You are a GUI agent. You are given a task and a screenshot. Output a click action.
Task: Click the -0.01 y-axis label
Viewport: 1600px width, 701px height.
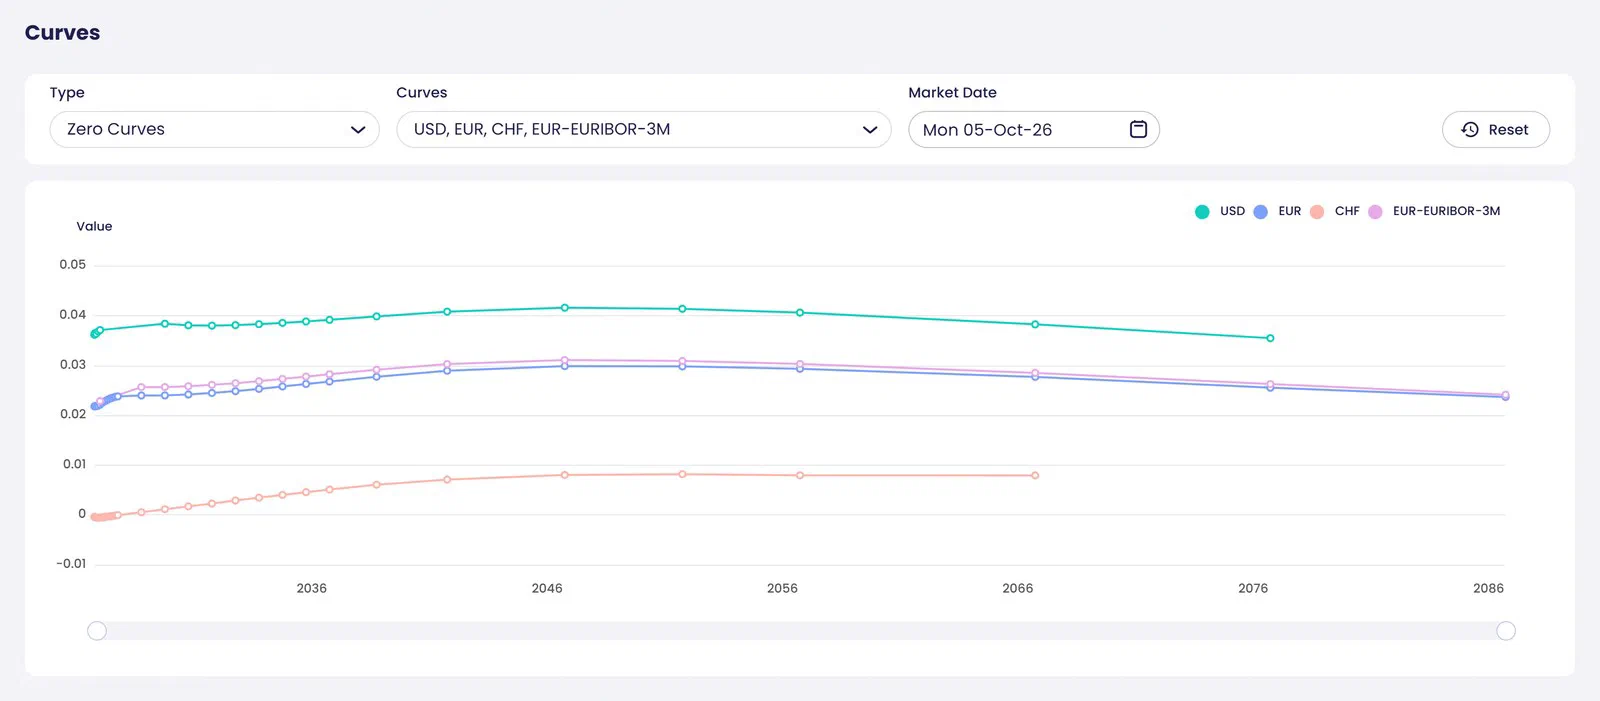(71, 564)
